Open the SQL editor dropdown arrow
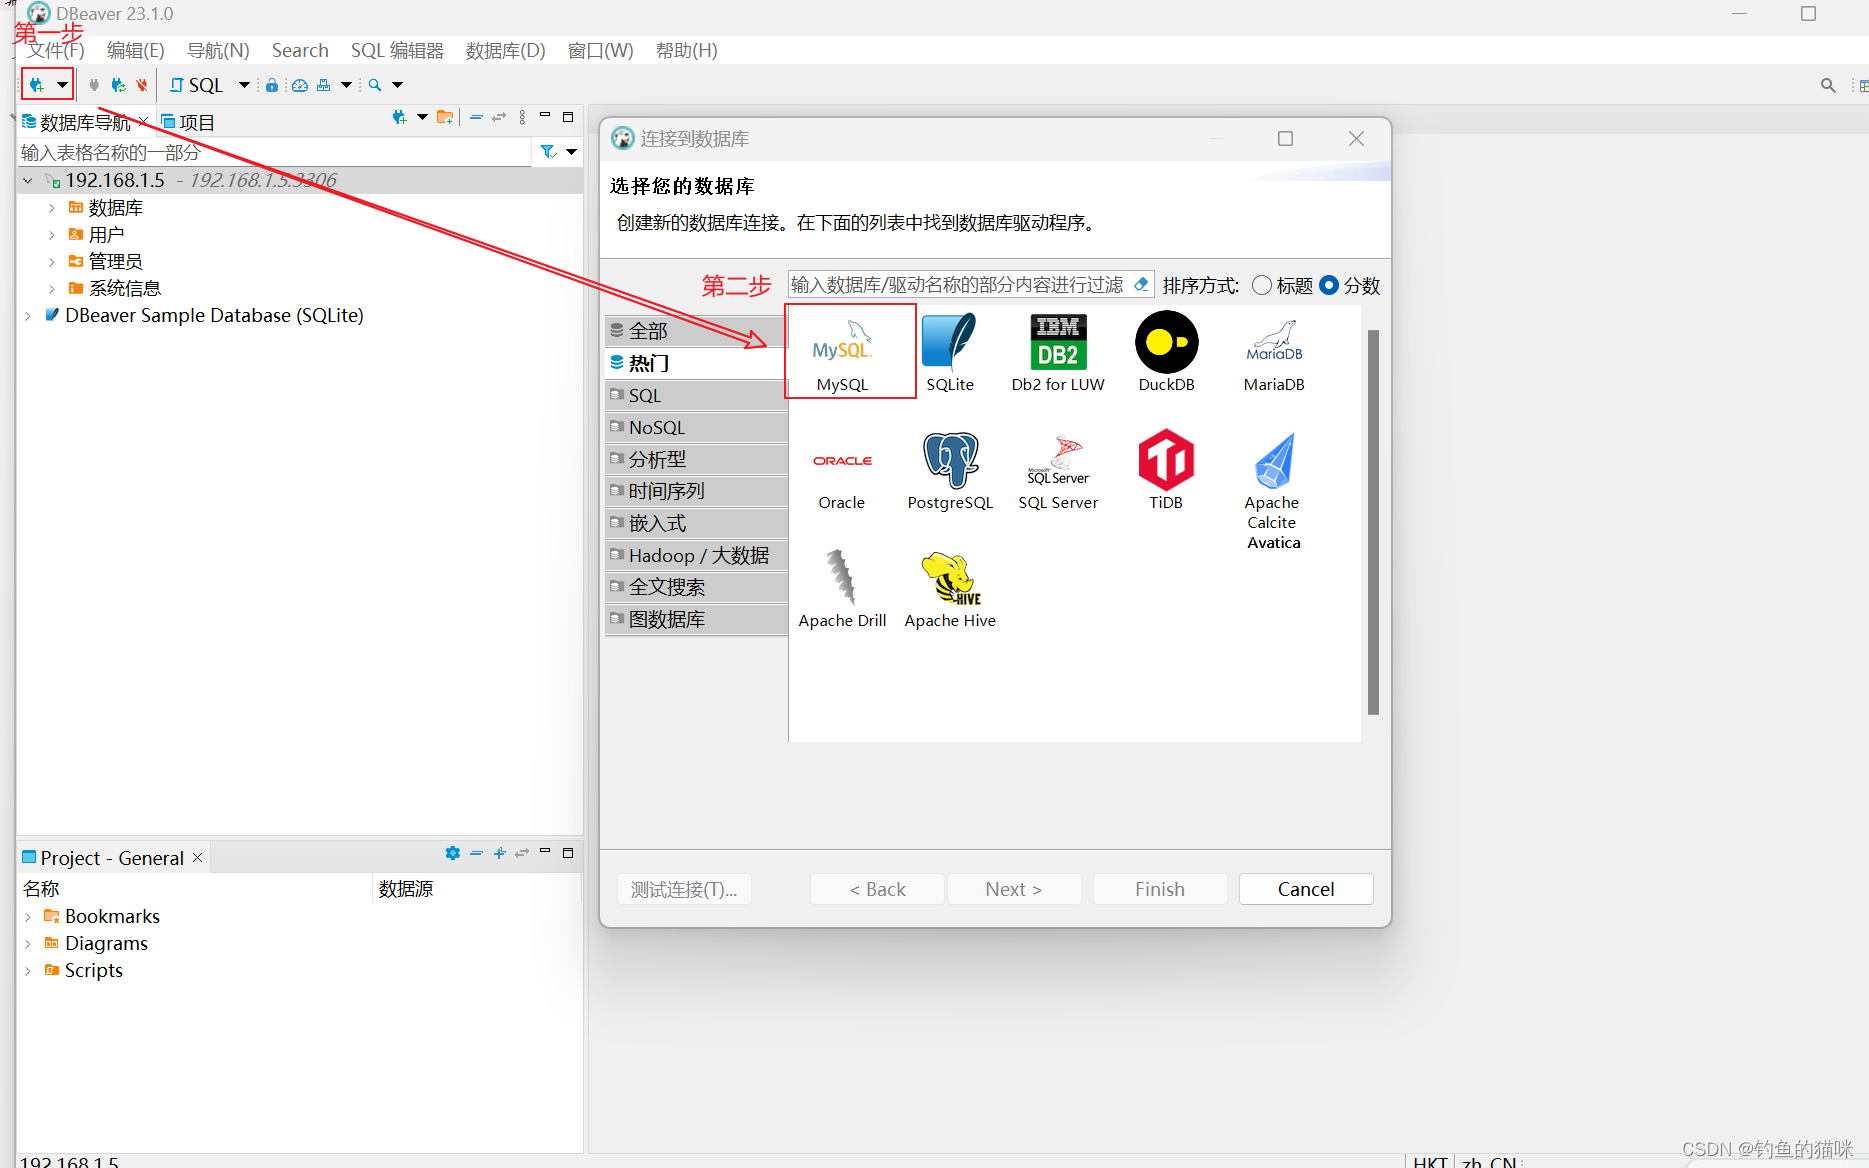 (x=244, y=85)
